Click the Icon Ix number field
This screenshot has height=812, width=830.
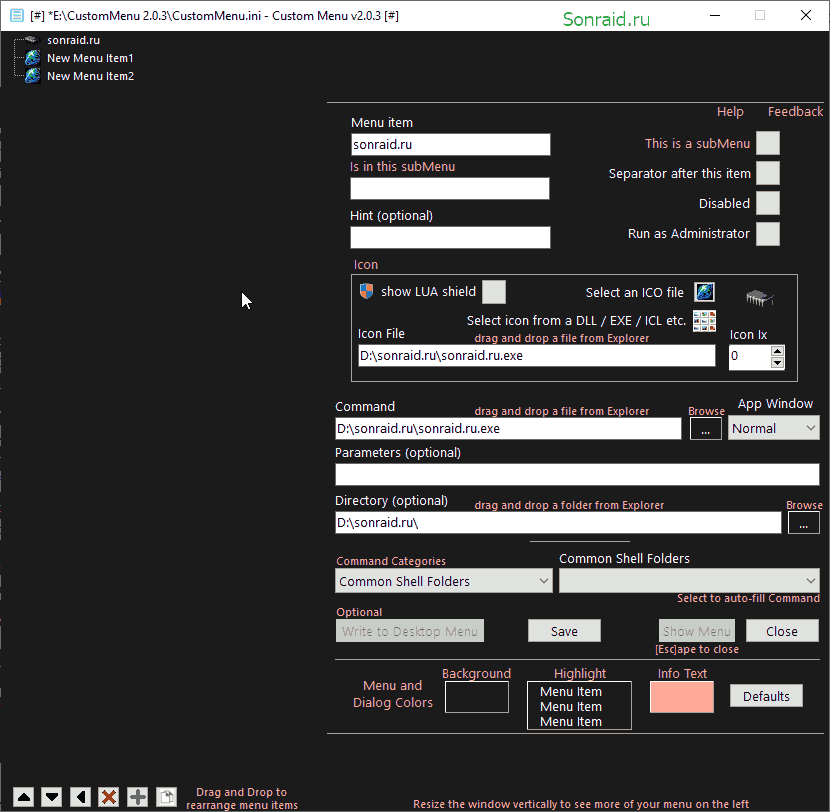(750, 357)
